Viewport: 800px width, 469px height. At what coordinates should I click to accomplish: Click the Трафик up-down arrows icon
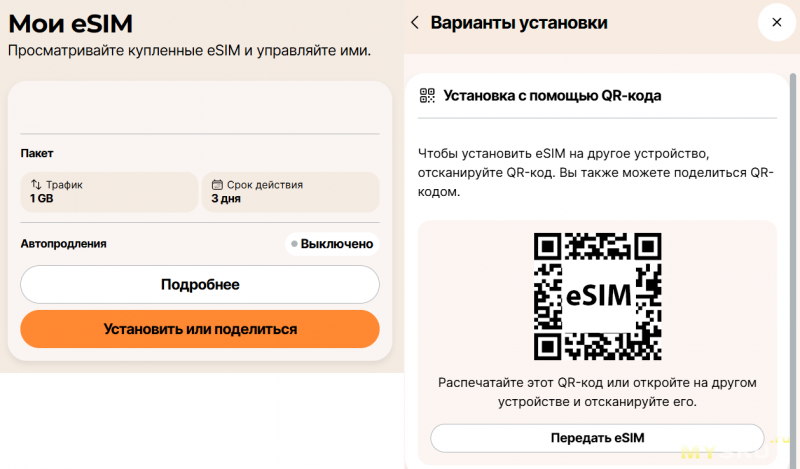click(x=36, y=185)
